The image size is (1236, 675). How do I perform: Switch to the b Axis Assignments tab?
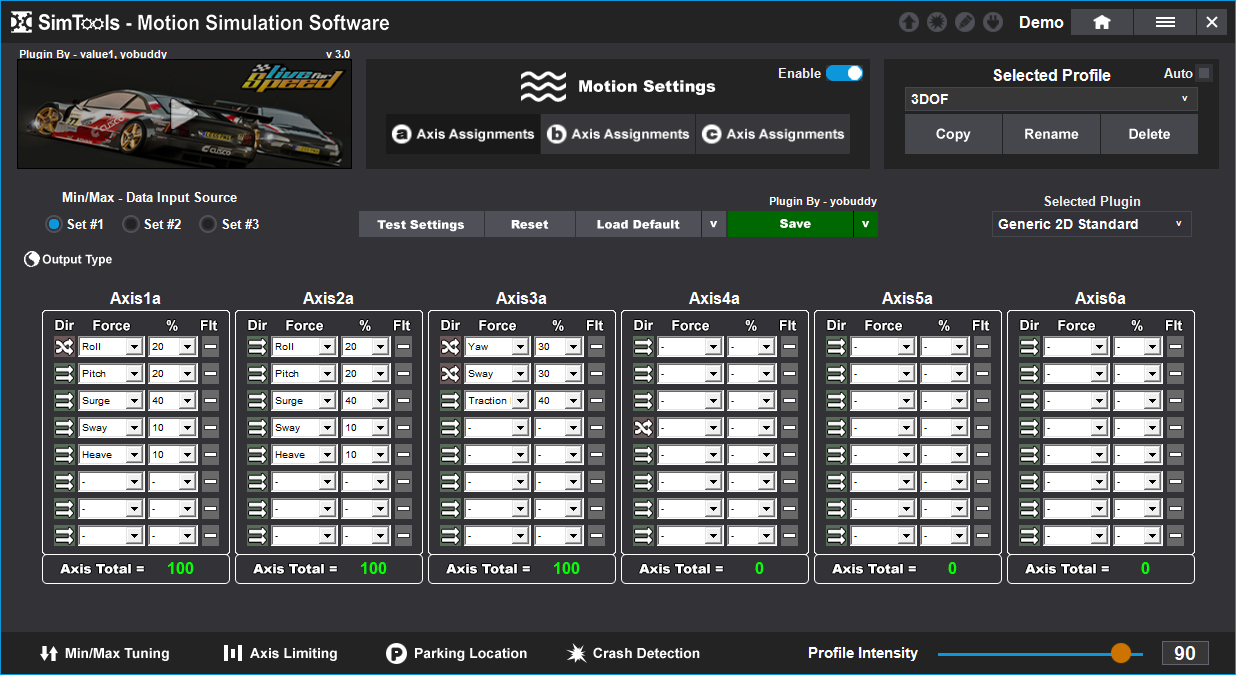pos(618,134)
